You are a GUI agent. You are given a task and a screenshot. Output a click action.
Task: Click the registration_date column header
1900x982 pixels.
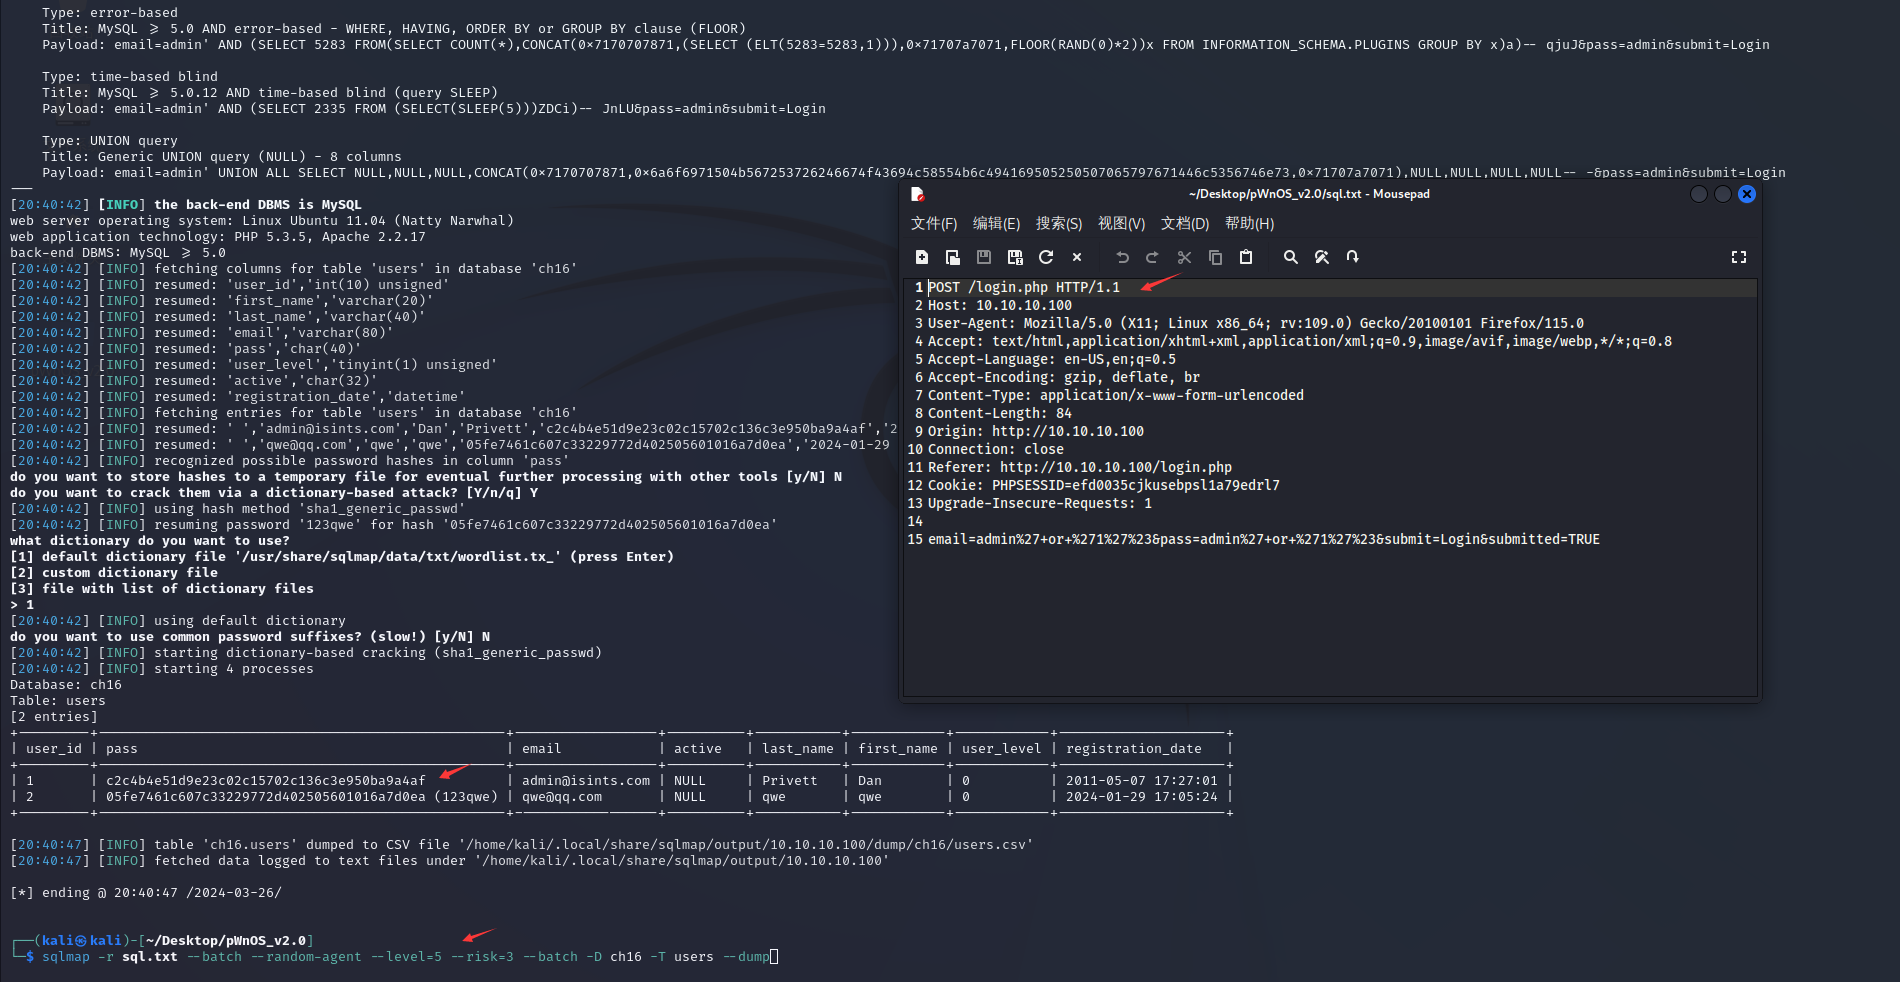(1134, 749)
